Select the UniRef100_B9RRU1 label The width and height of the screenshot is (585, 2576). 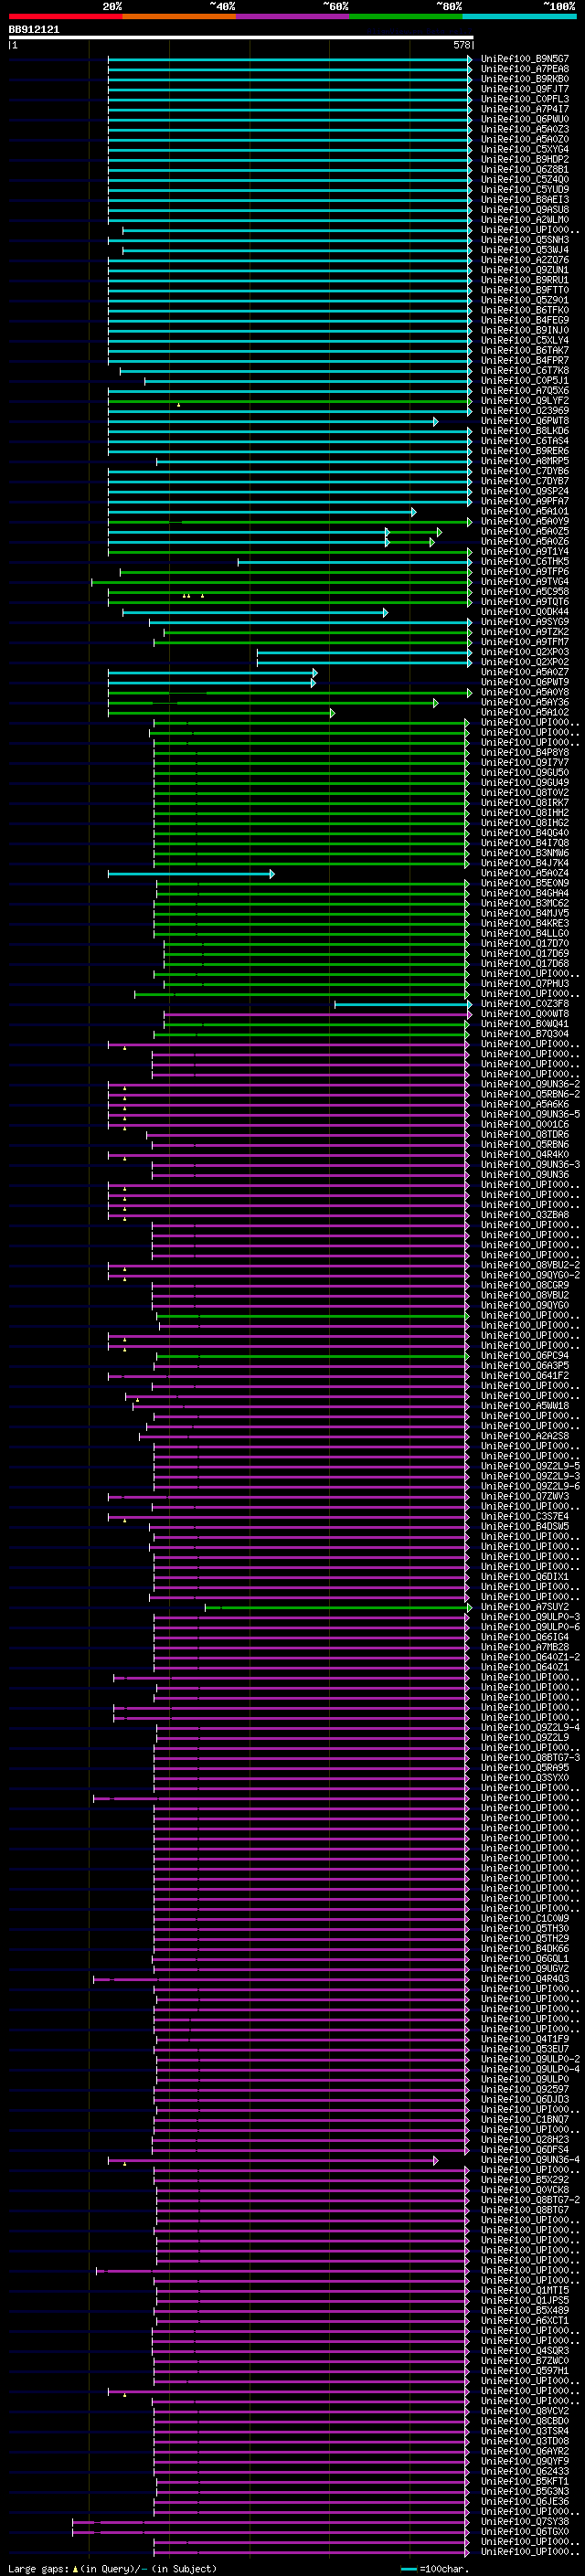point(525,280)
